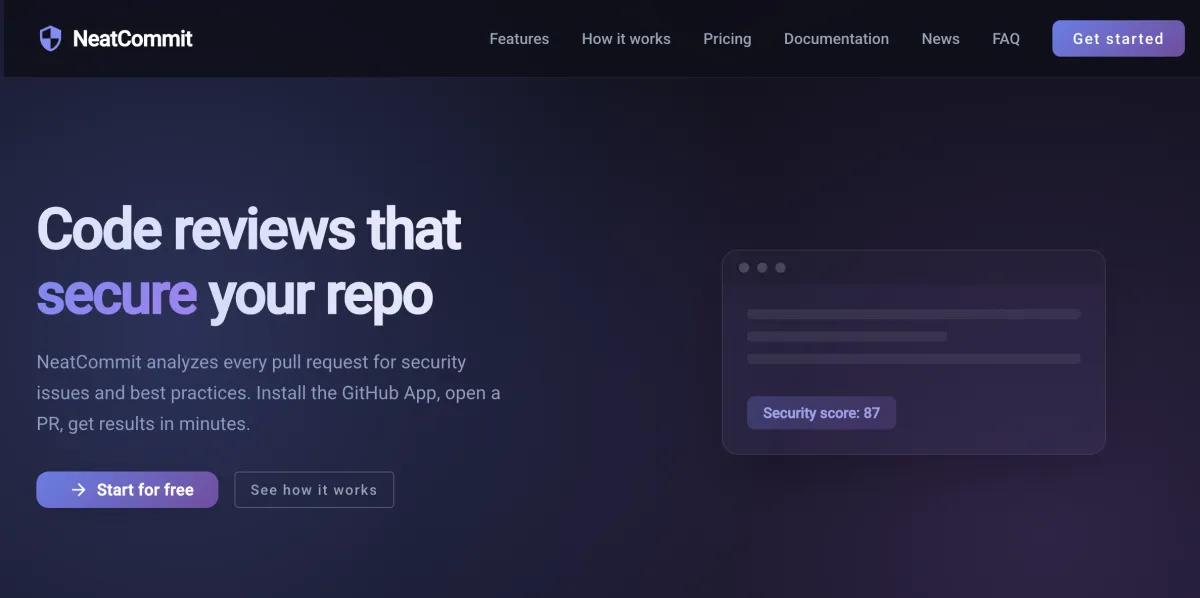1200x598 pixels.
Task: Open the Features nav link
Action: click(x=519, y=39)
